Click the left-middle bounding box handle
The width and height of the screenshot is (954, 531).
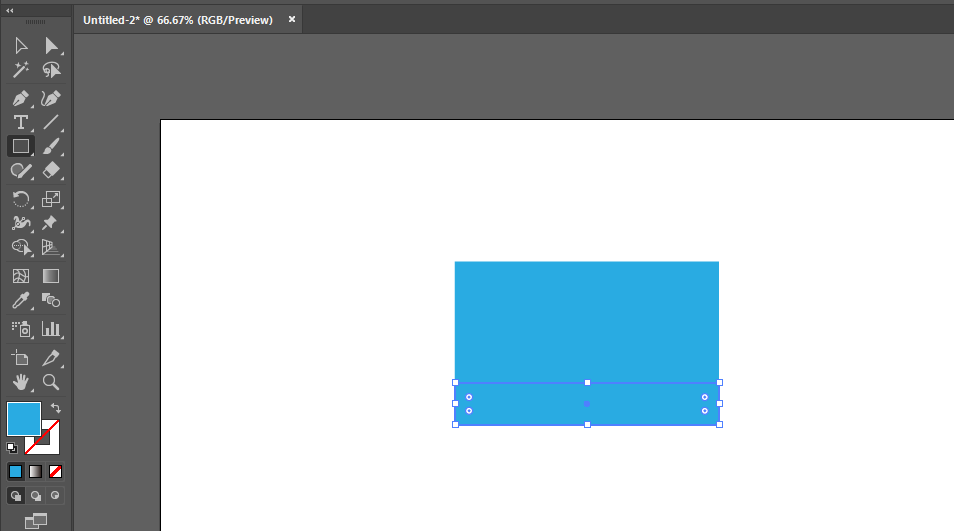click(x=455, y=404)
